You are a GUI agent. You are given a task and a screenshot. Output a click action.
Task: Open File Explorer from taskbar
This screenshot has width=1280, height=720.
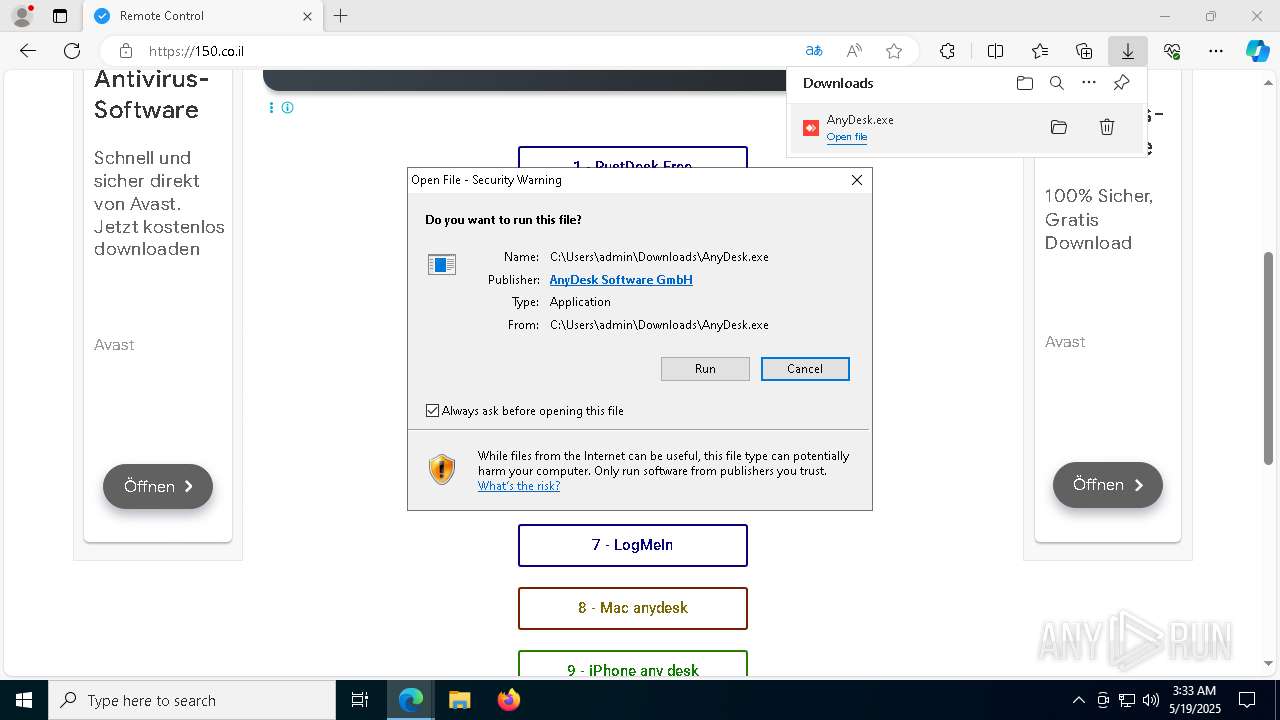pyautogui.click(x=459, y=700)
